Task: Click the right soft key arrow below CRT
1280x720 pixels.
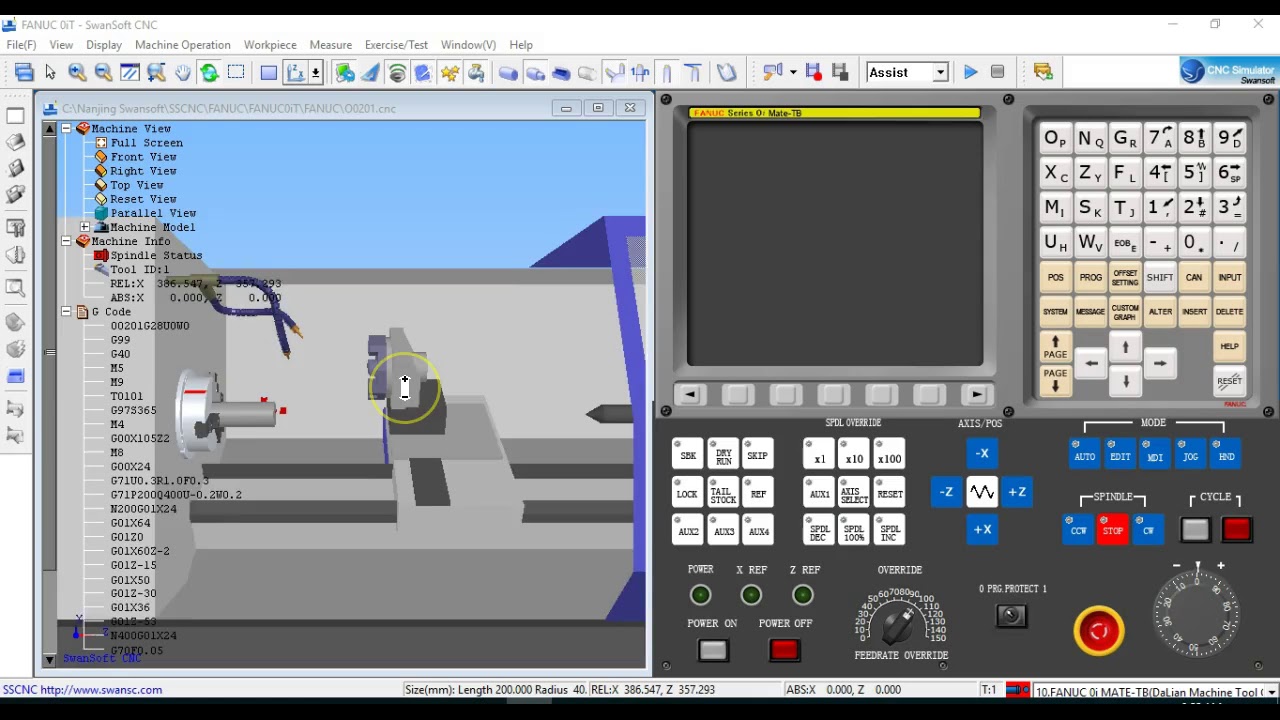Action: (977, 395)
